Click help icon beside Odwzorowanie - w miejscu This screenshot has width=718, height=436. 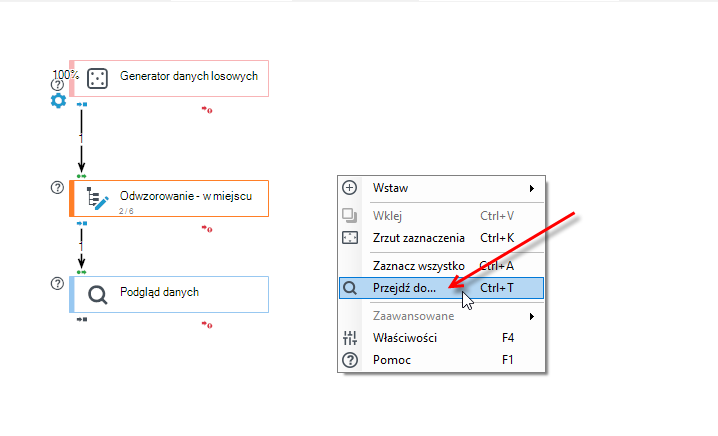click(57, 187)
